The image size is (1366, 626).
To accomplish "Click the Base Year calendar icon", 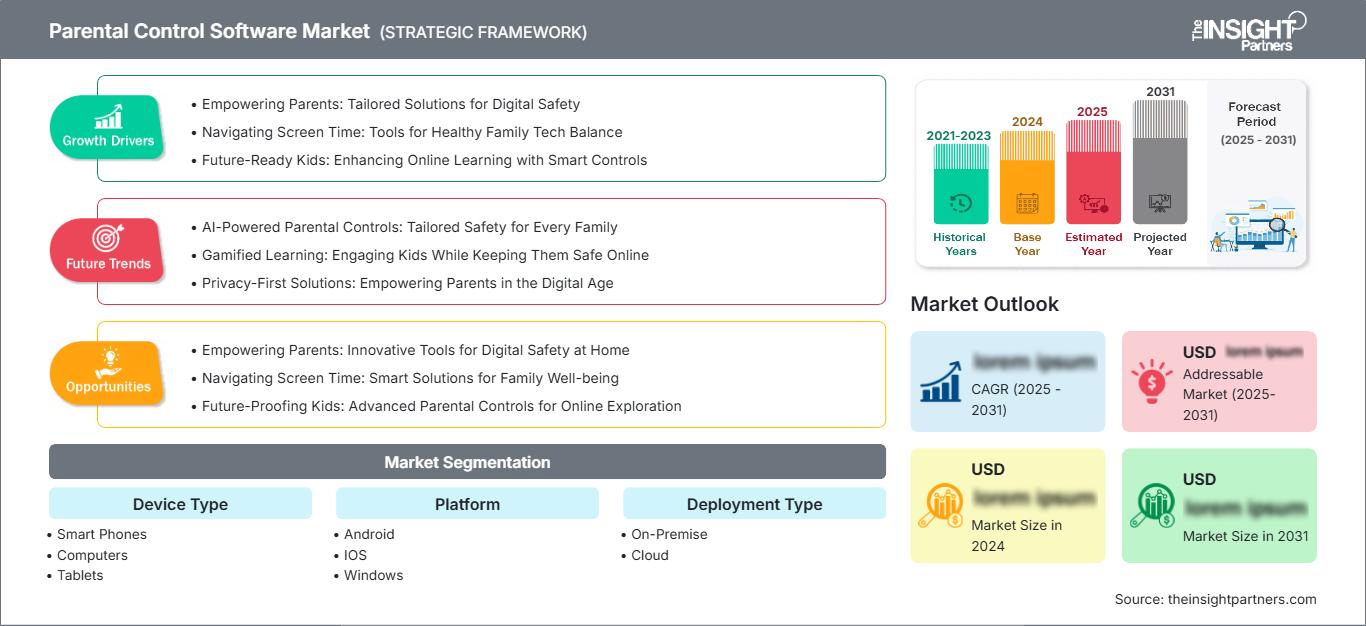I will click(x=1027, y=204).
